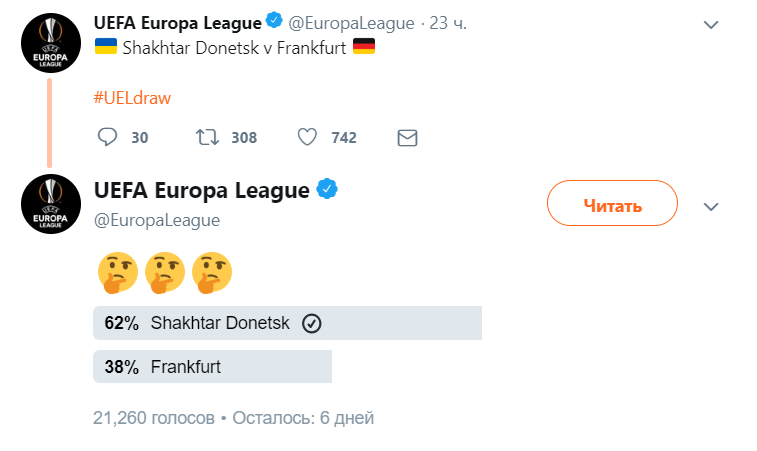Viewport: 757px width, 451px height.
Task: Click the 21,260 голосов vote count
Action: [x=153, y=417]
